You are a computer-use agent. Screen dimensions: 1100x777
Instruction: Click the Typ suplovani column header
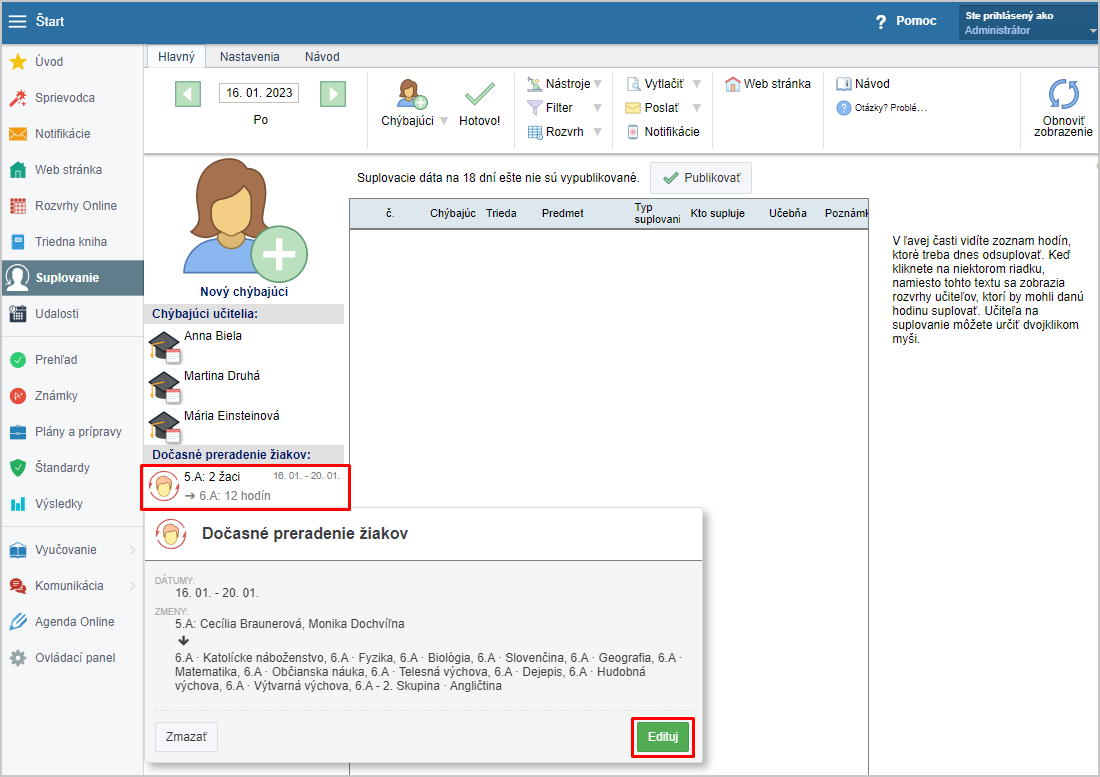(x=657, y=213)
